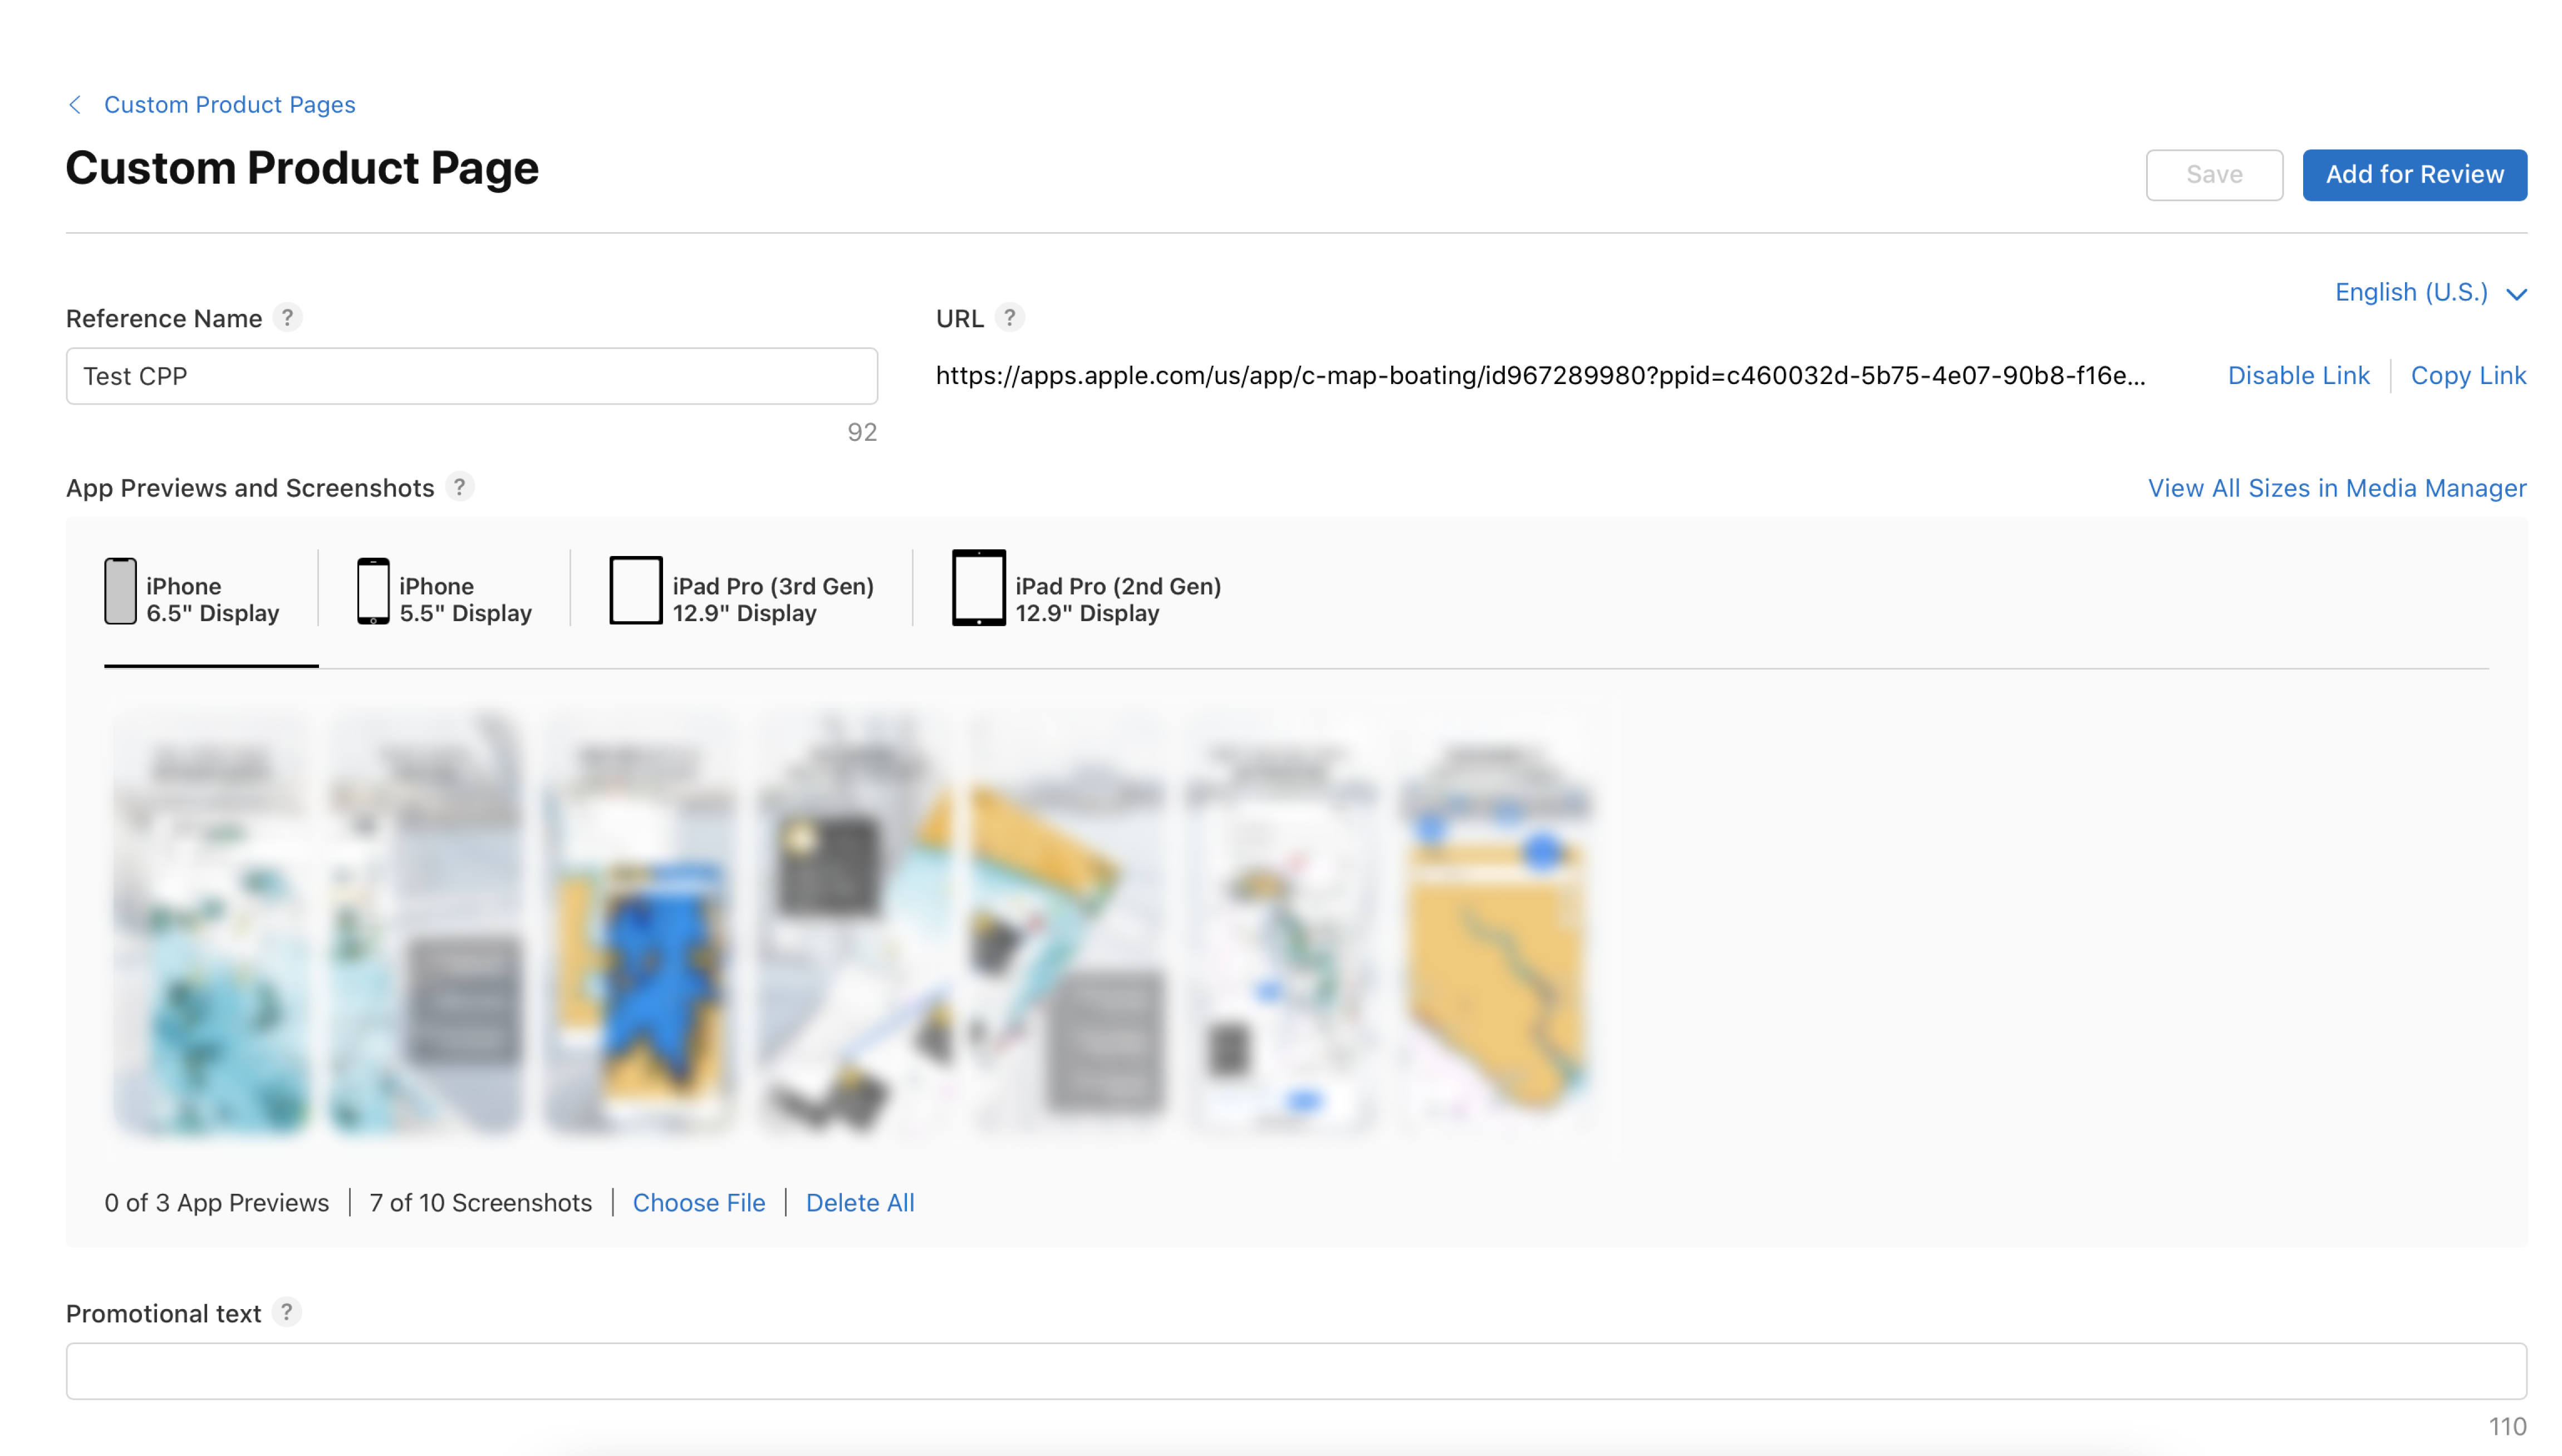Screen dimensions: 2562x1456
Task: Open the Promotional text help icon
Action: click(286, 1311)
